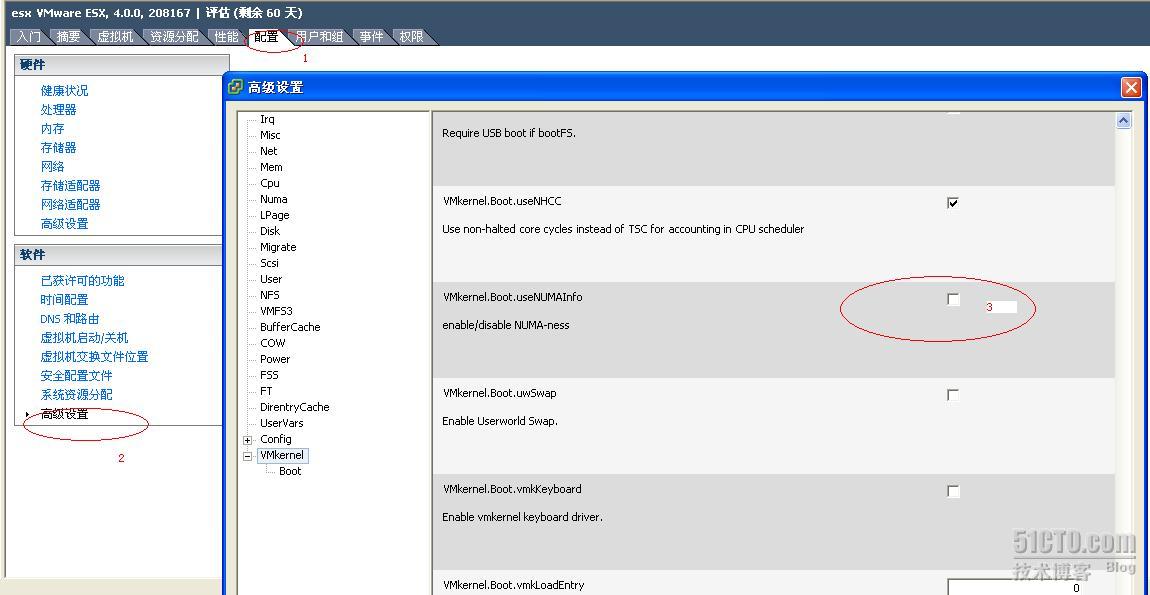Viewport: 1150px width, 595px height.
Task: Open 高级设置 in the software list
Action: (65, 414)
